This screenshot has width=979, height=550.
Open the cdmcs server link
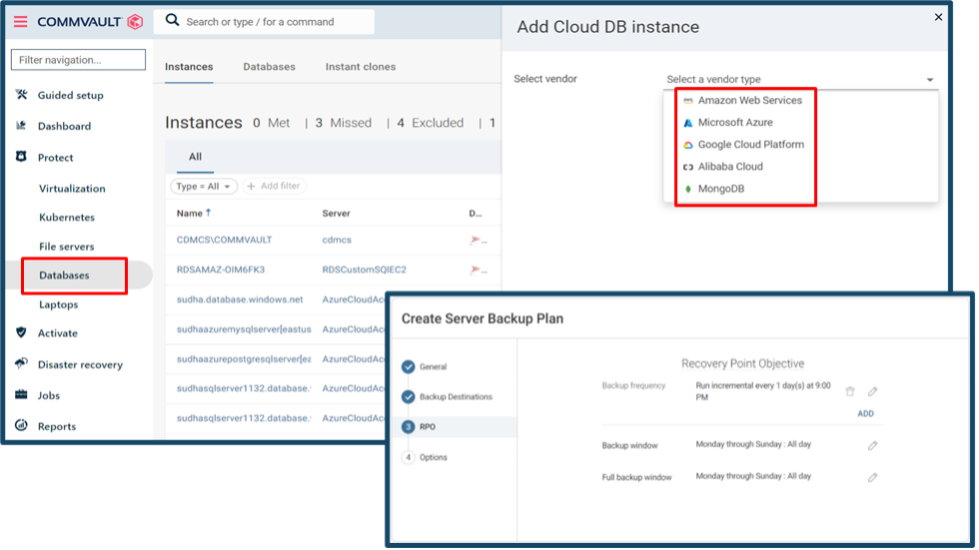point(337,240)
